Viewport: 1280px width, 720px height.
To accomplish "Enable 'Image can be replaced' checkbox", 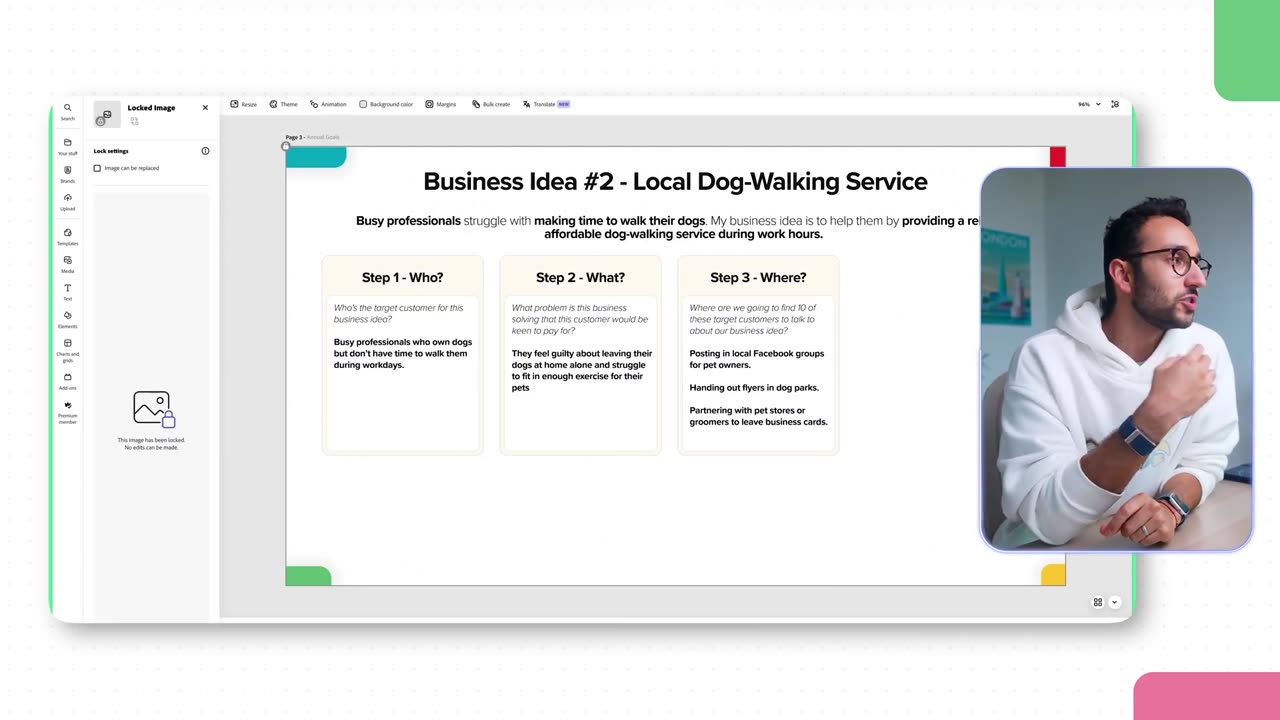I will pyautogui.click(x=97, y=168).
